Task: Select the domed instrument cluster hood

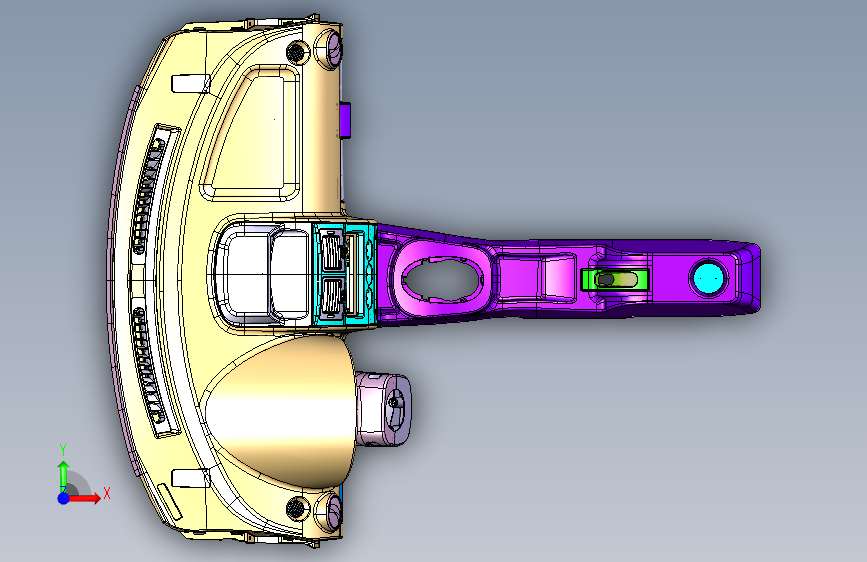Action: point(280,413)
